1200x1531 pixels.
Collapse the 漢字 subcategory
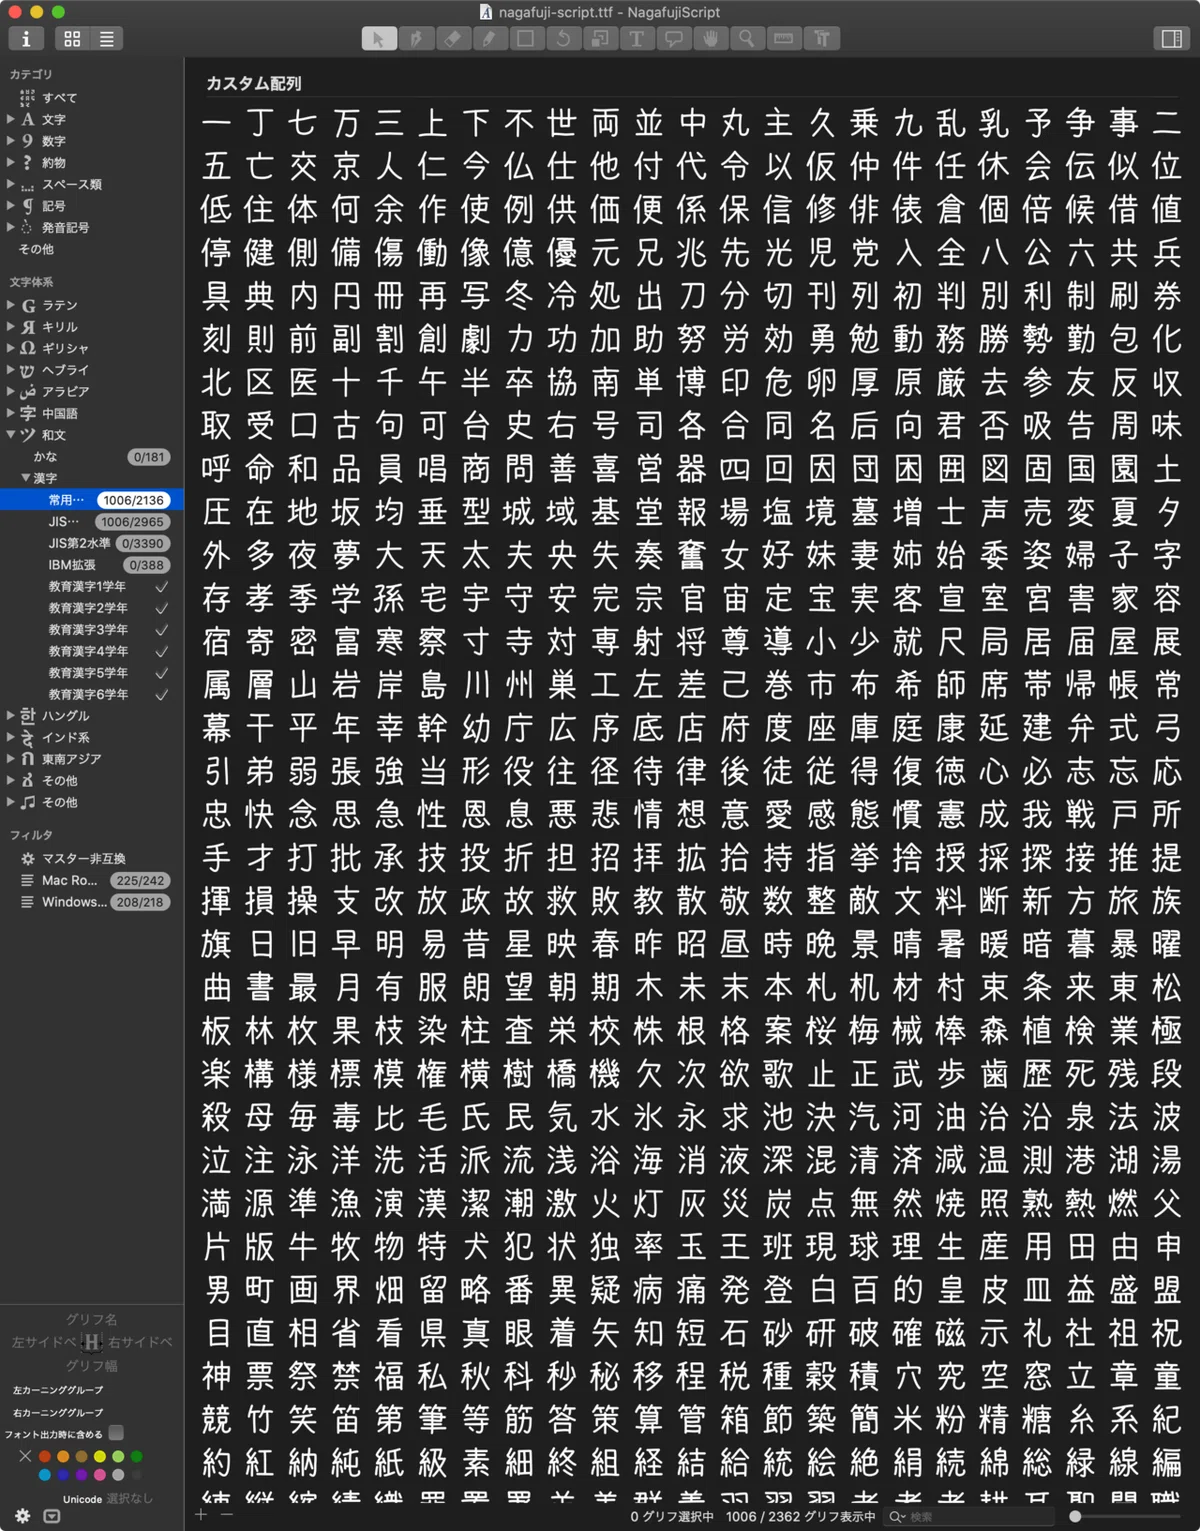pos(26,478)
